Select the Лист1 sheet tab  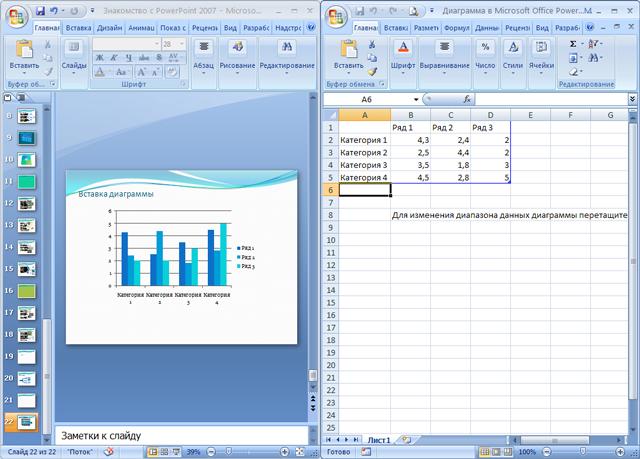pyautogui.click(x=378, y=439)
